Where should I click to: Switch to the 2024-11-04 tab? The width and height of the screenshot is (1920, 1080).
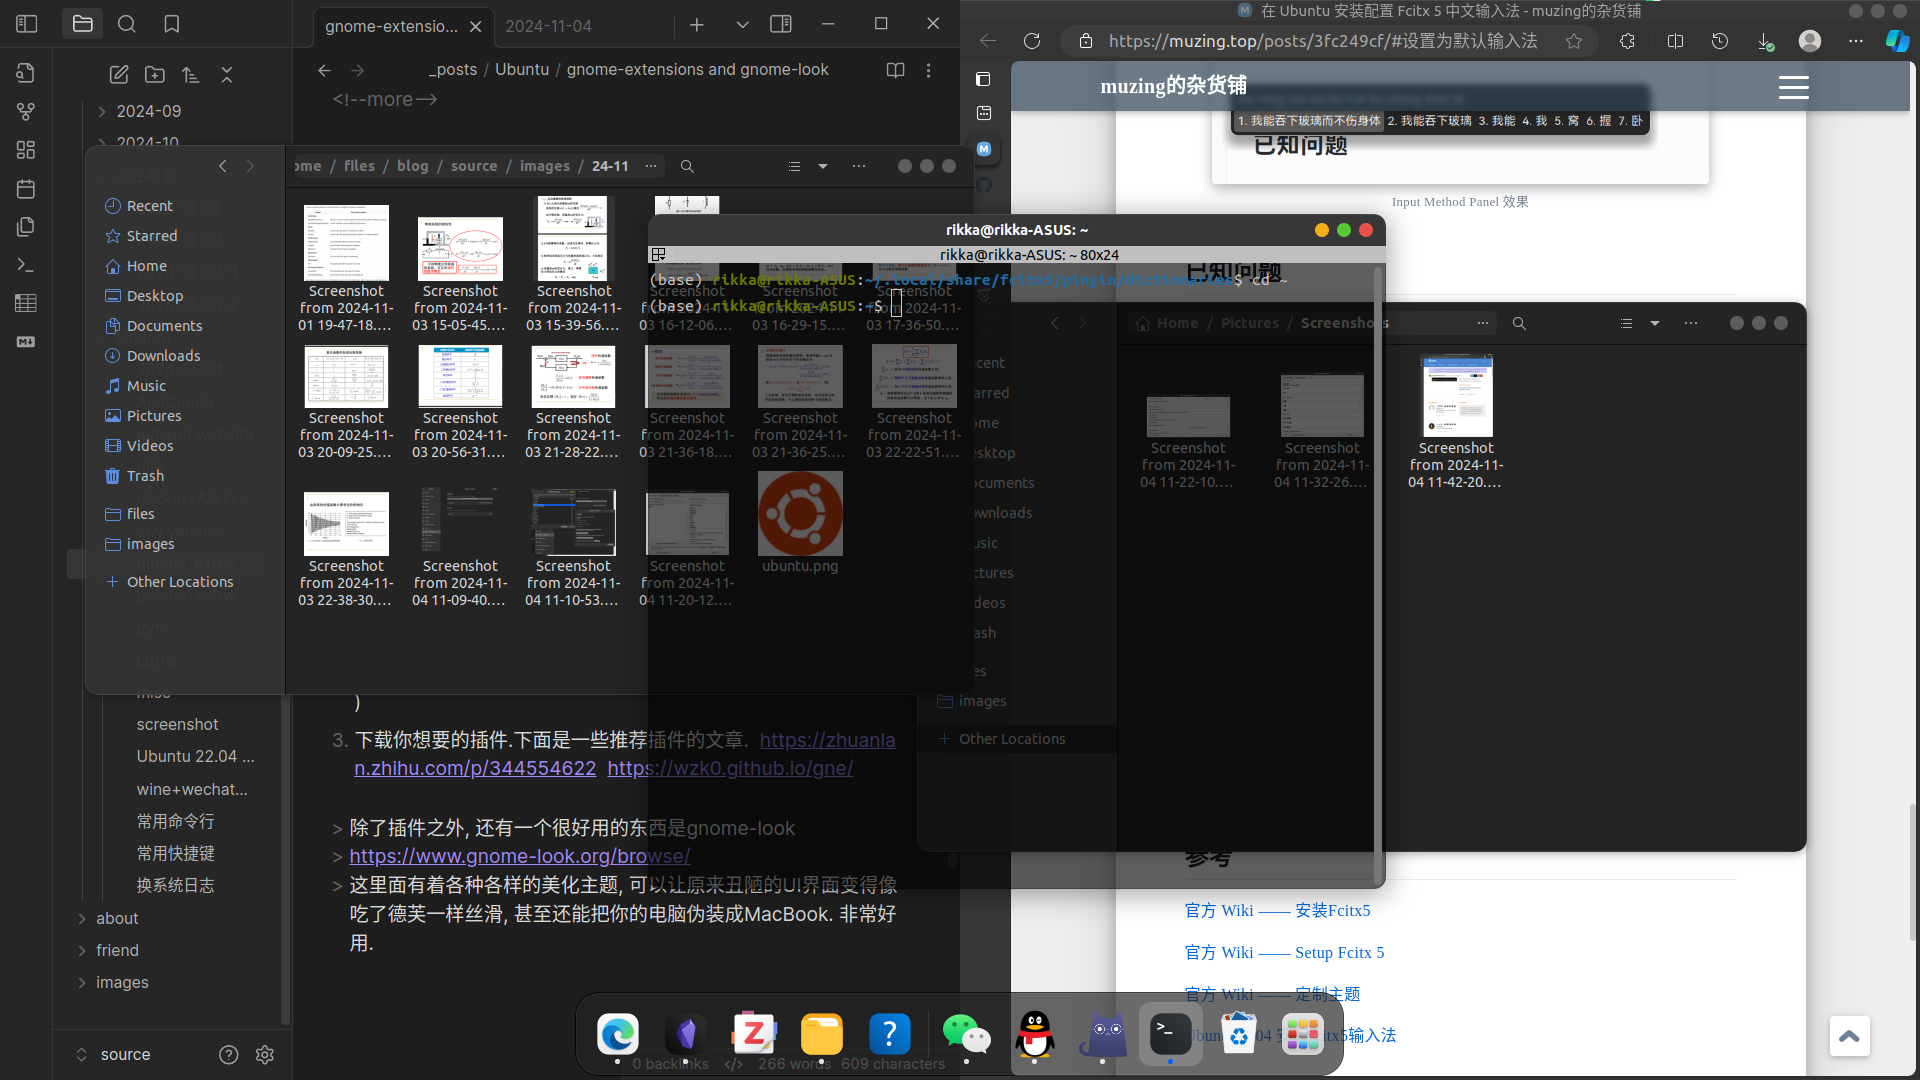tap(549, 26)
